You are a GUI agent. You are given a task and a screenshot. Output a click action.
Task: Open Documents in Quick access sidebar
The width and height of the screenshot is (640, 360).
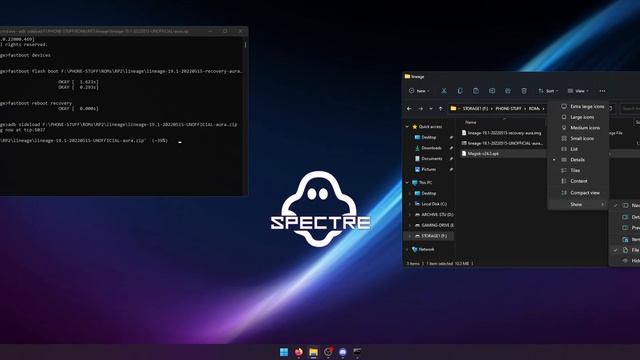click(431, 158)
